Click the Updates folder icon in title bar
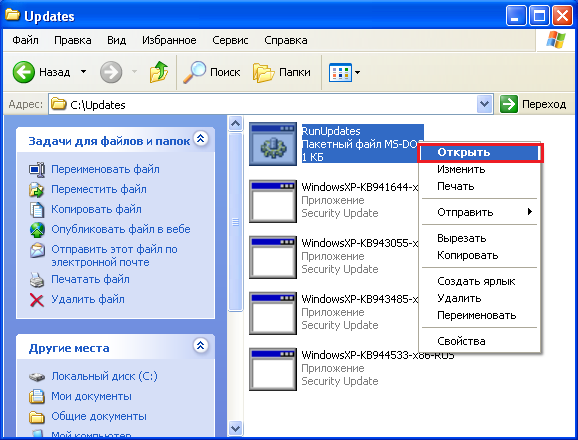 13,15
